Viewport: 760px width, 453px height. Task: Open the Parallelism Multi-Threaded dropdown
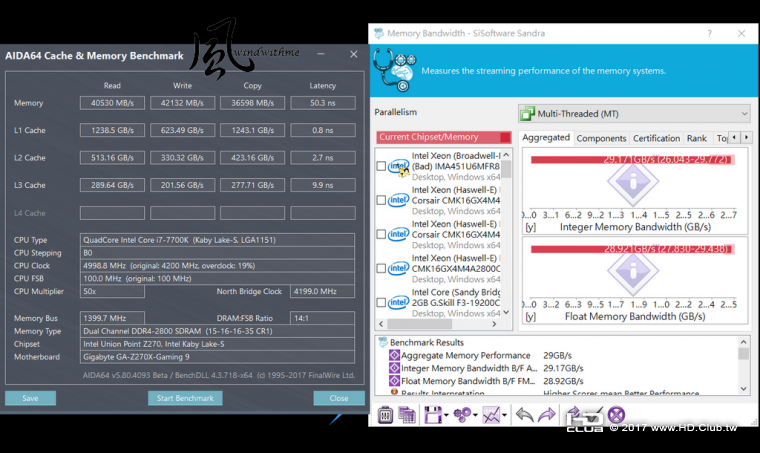(x=634, y=114)
